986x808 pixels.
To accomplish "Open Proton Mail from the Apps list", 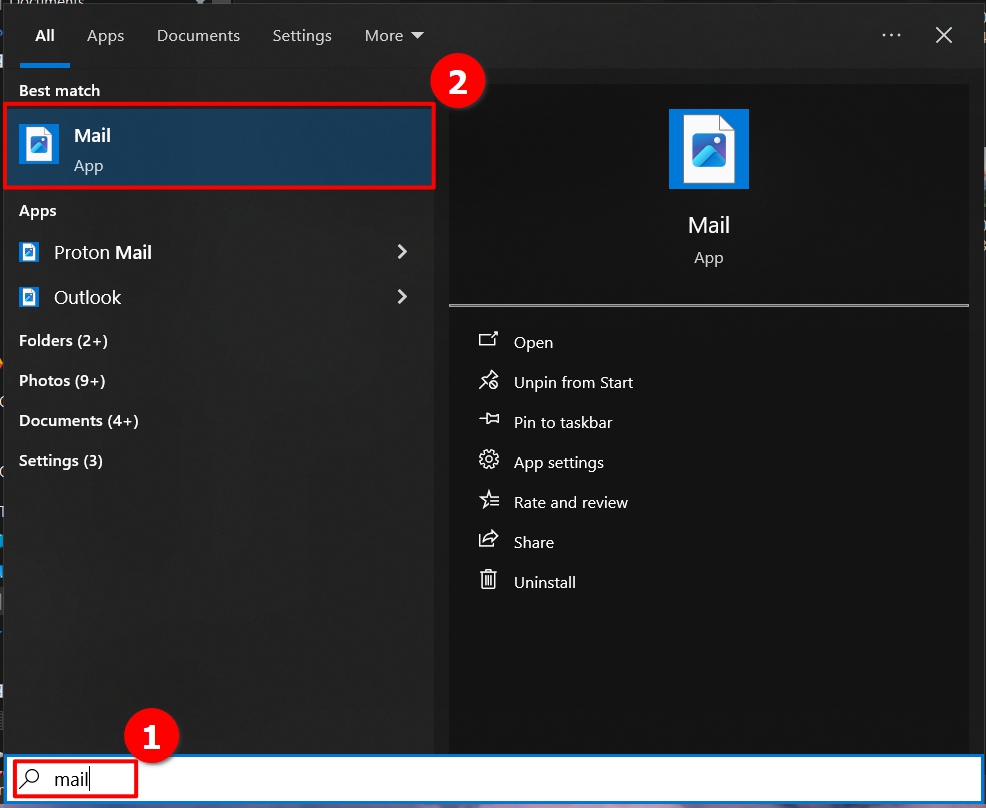I will [100, 252].
